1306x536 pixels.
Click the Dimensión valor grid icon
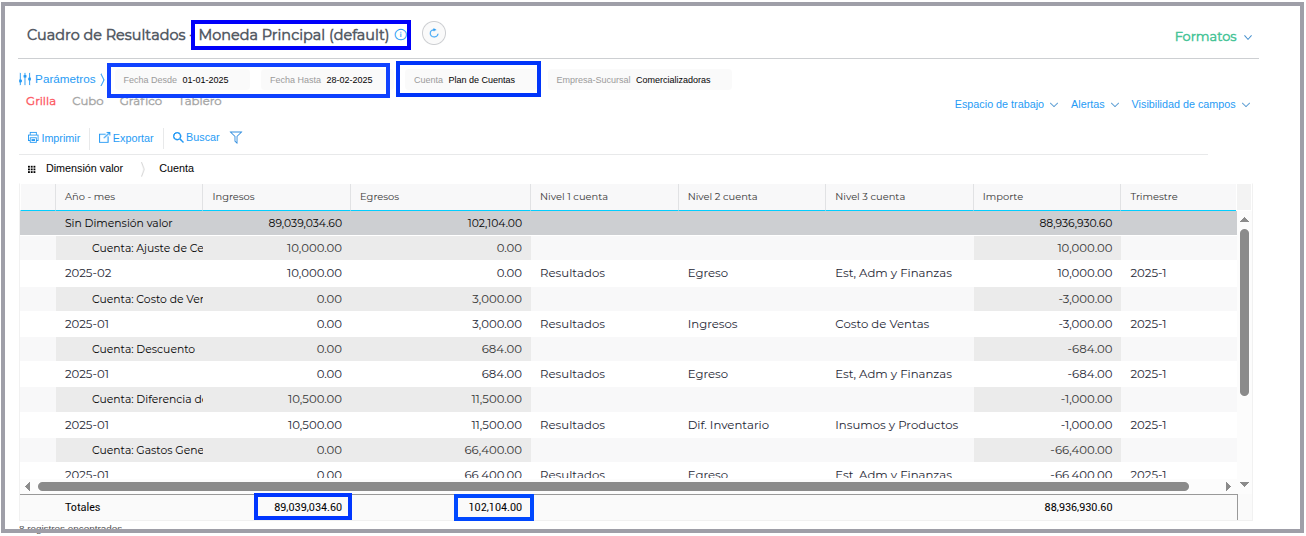32,169
